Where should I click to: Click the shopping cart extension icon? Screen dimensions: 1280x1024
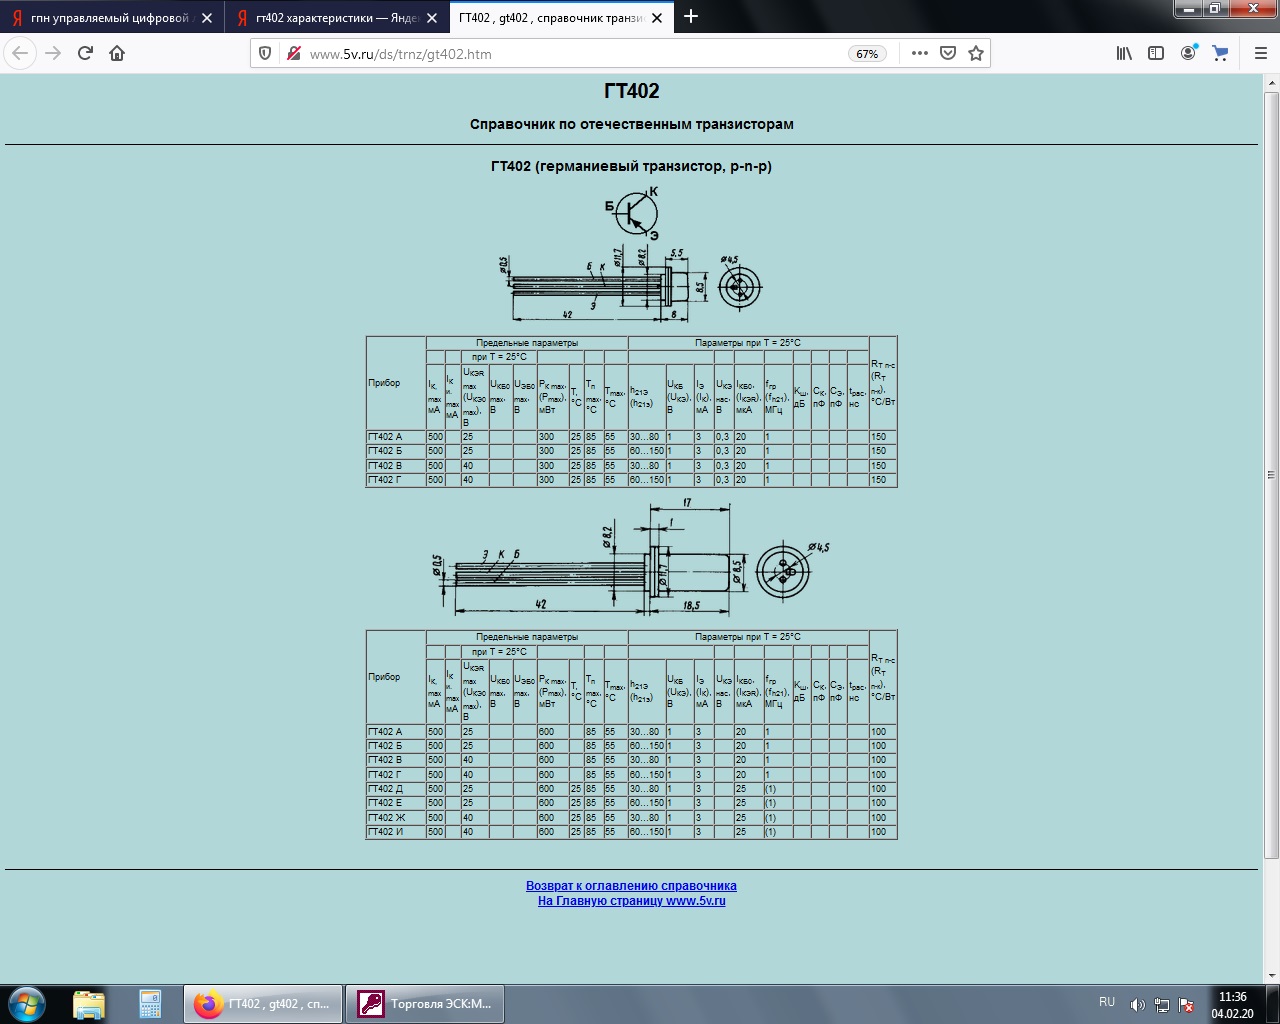[x=1220, y=54]
